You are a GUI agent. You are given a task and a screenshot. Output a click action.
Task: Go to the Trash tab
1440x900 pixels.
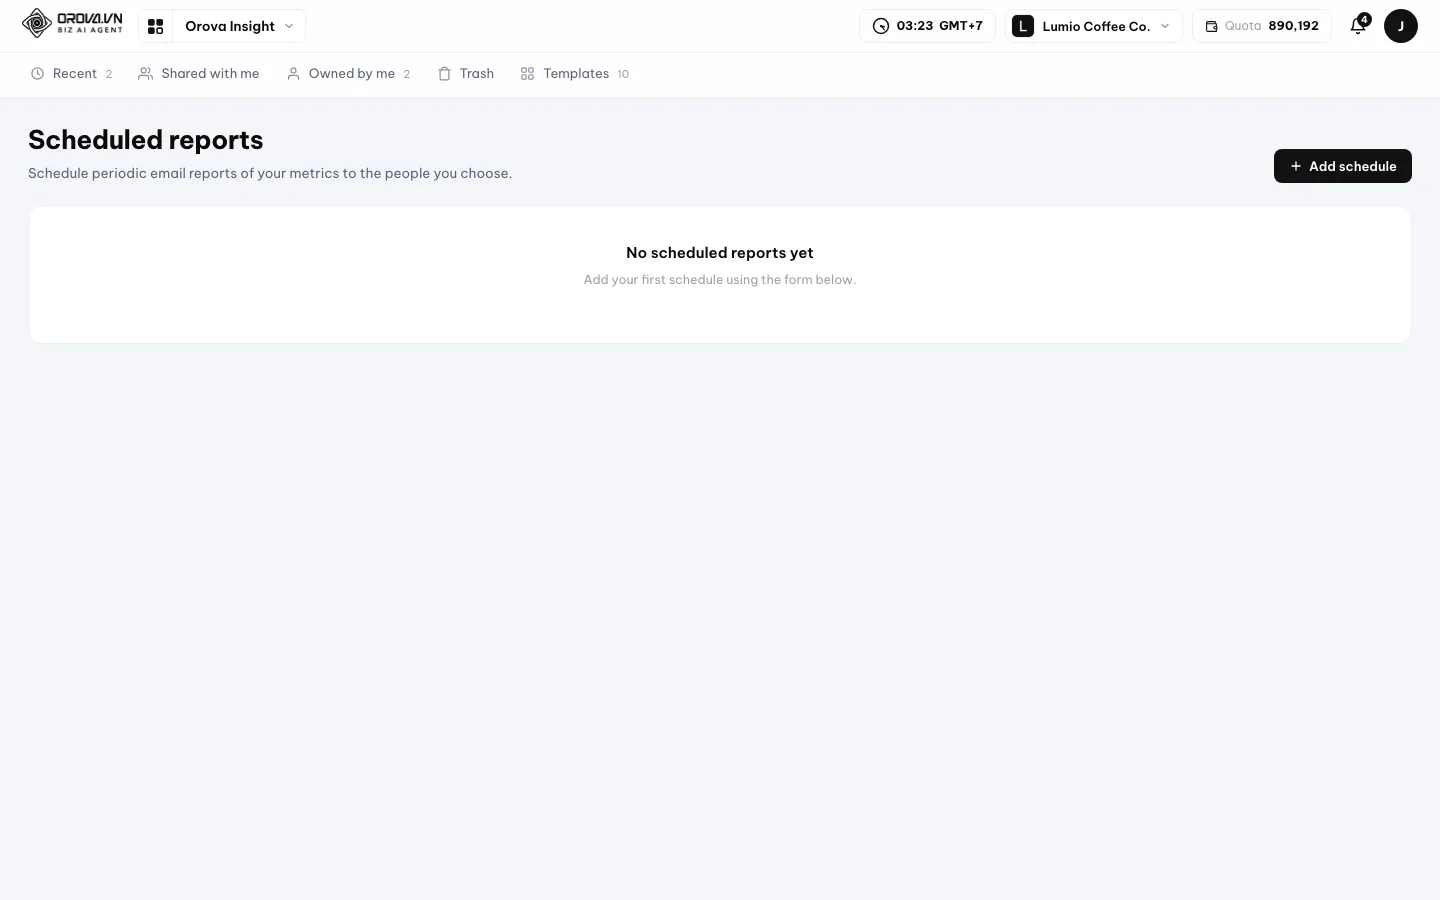[x=466, y=74]
